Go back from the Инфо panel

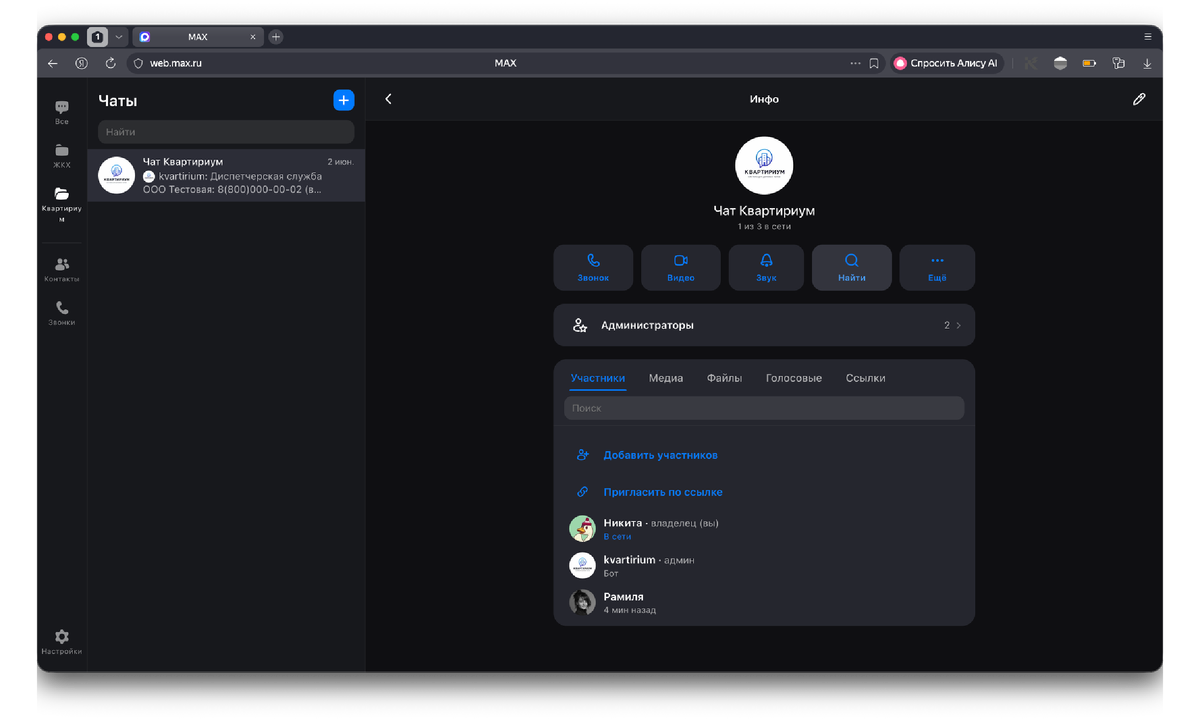click(388, 99)
